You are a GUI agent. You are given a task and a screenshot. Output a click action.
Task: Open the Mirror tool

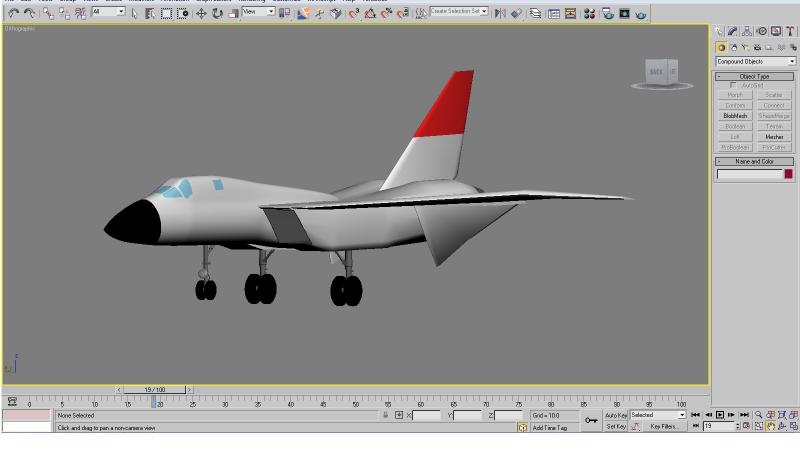click(500, 13)
